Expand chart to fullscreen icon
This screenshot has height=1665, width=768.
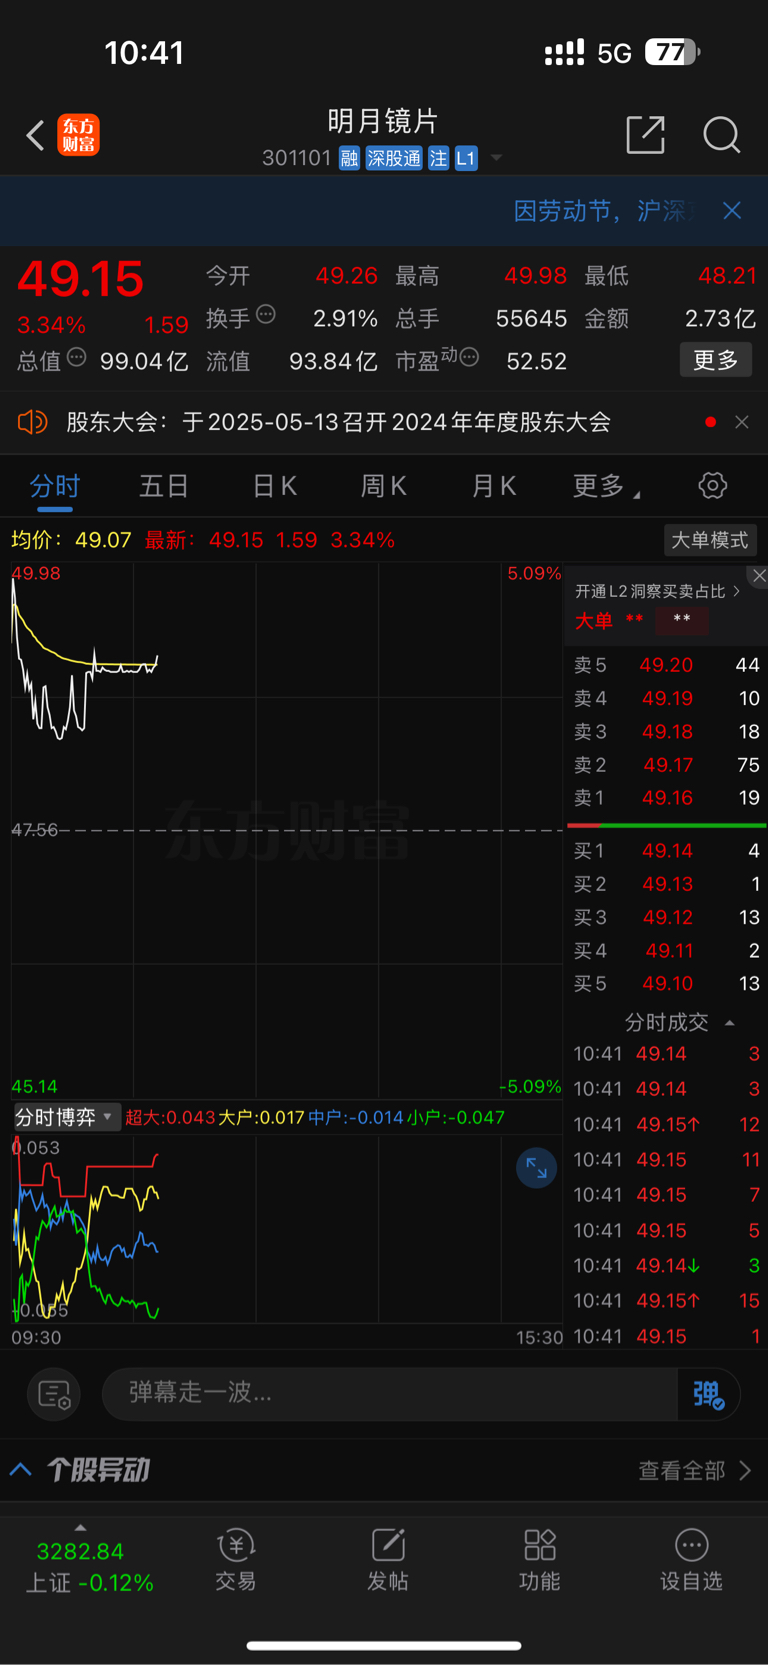[536, 1168]
